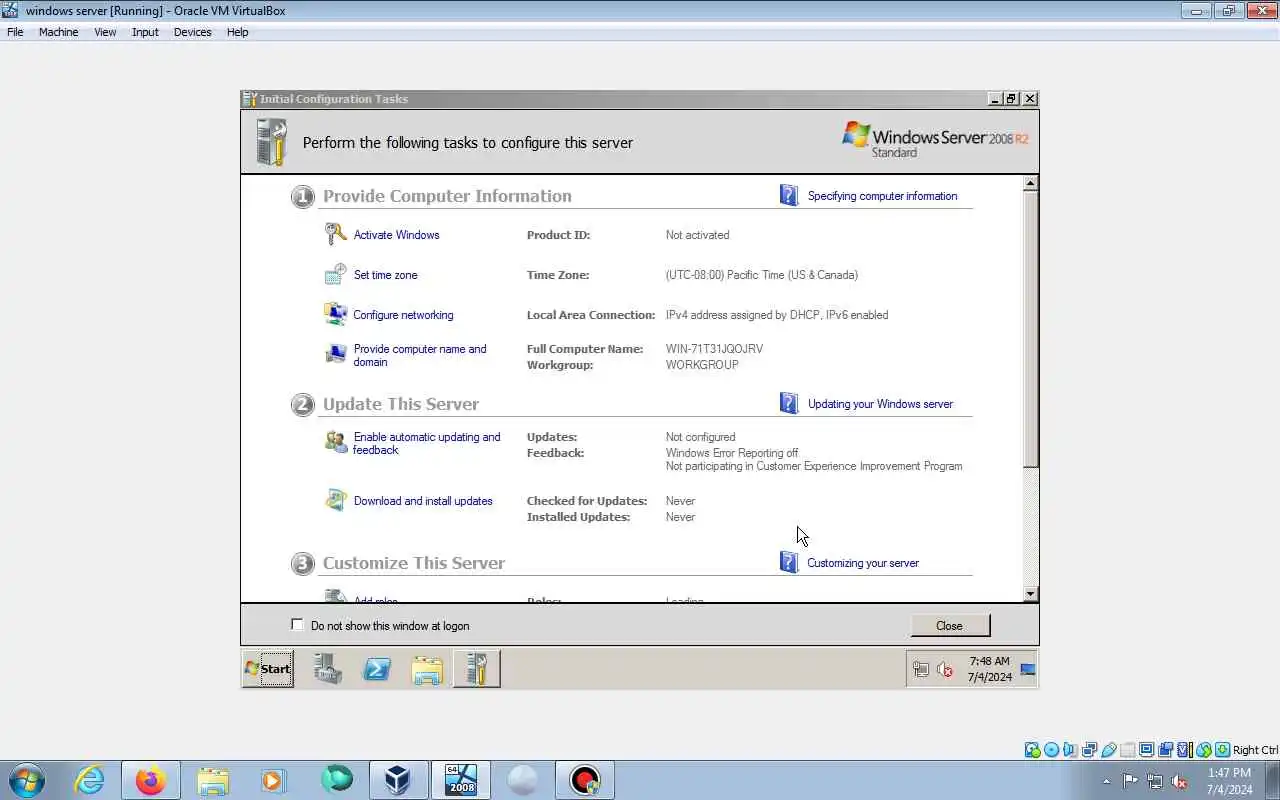Open the guest Start button
The height and width of the screenshot is (800, 1280).
[268, 669]
